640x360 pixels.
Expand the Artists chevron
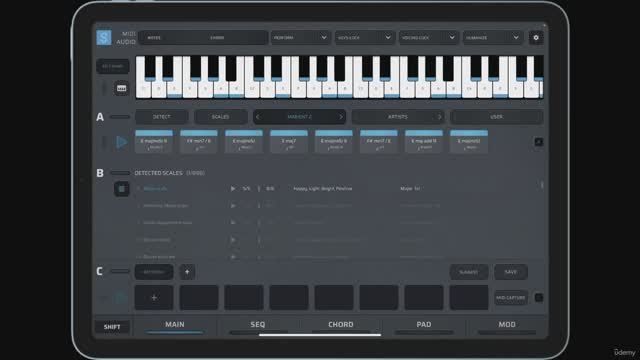point(440,117)
